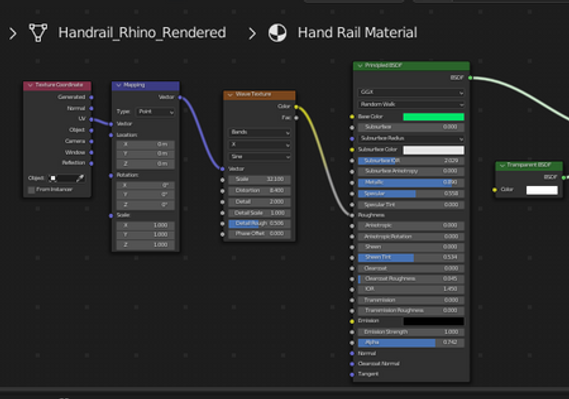Click the Texture Coordinate Reflection output socket

pyautogui.click(x=91, y=163)
